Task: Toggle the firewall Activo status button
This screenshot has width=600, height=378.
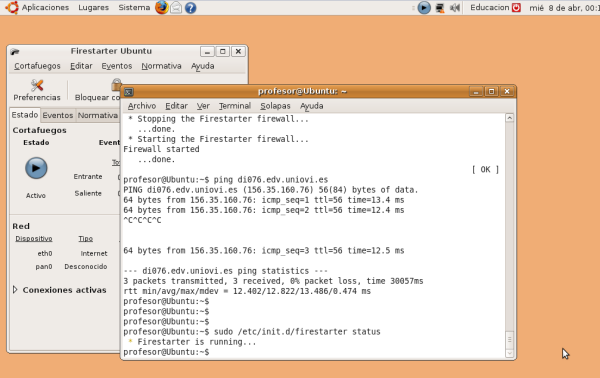Action: [x=36, y=168]
